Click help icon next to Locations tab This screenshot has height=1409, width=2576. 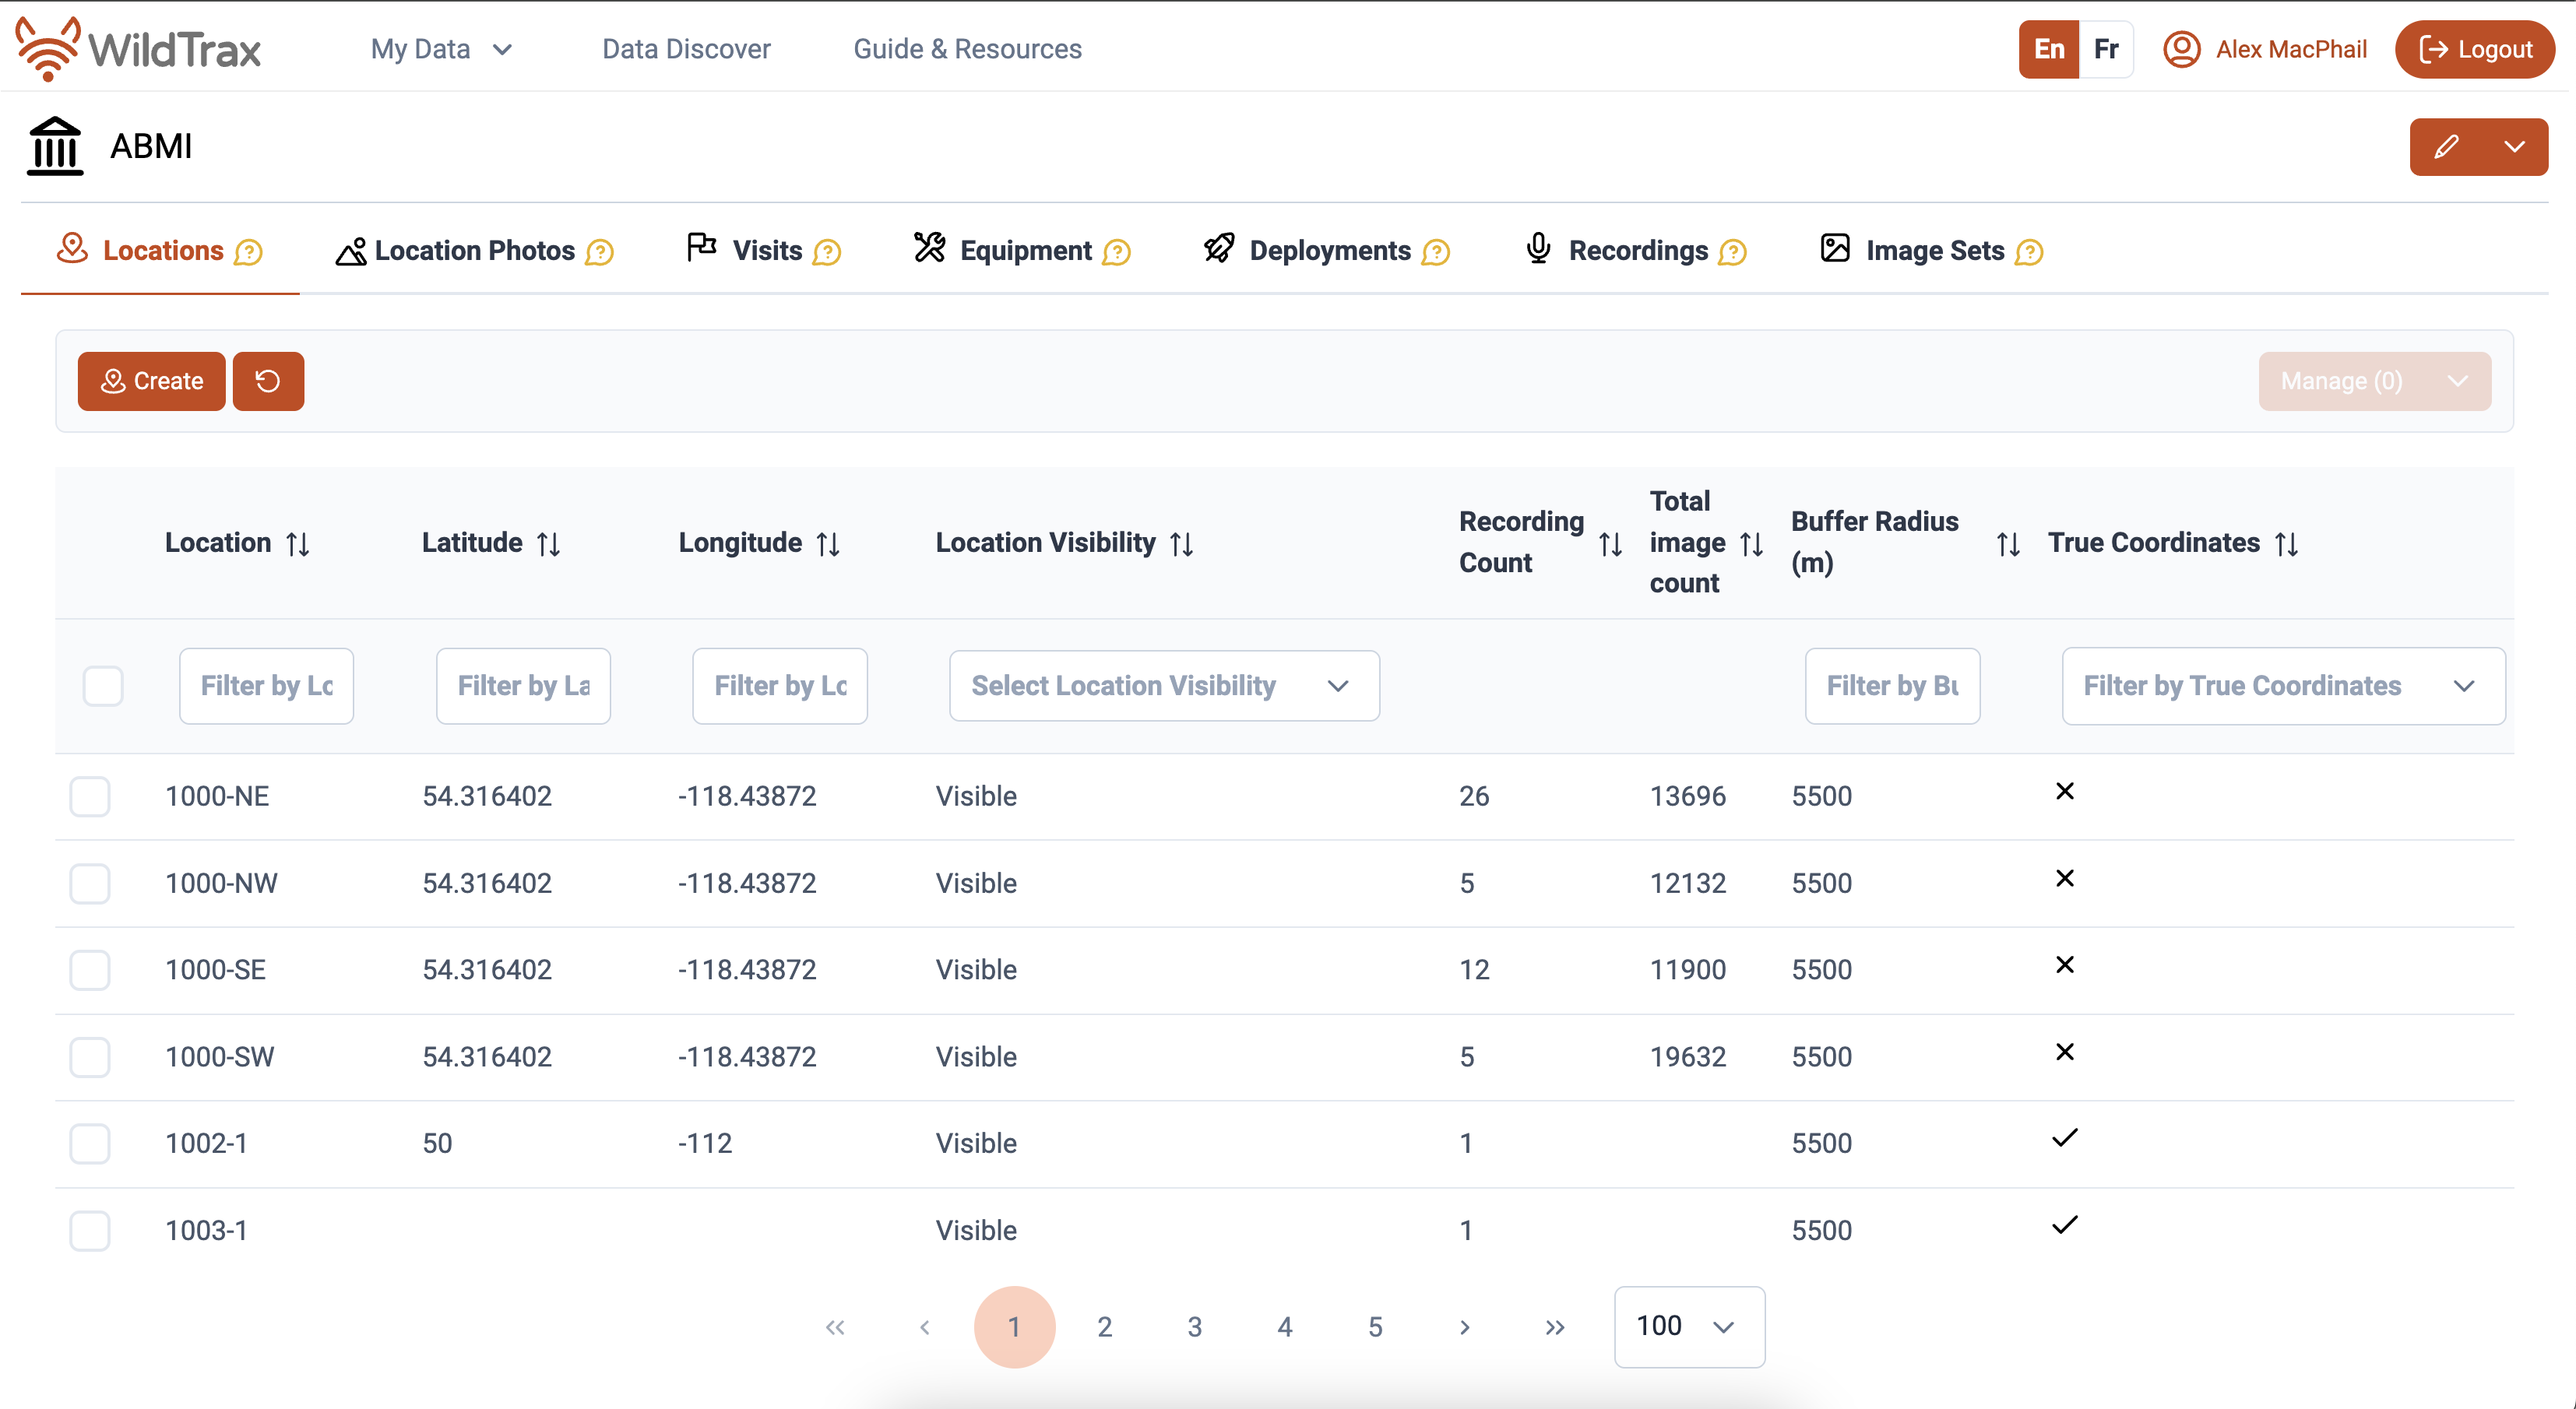tap(248, 252)
